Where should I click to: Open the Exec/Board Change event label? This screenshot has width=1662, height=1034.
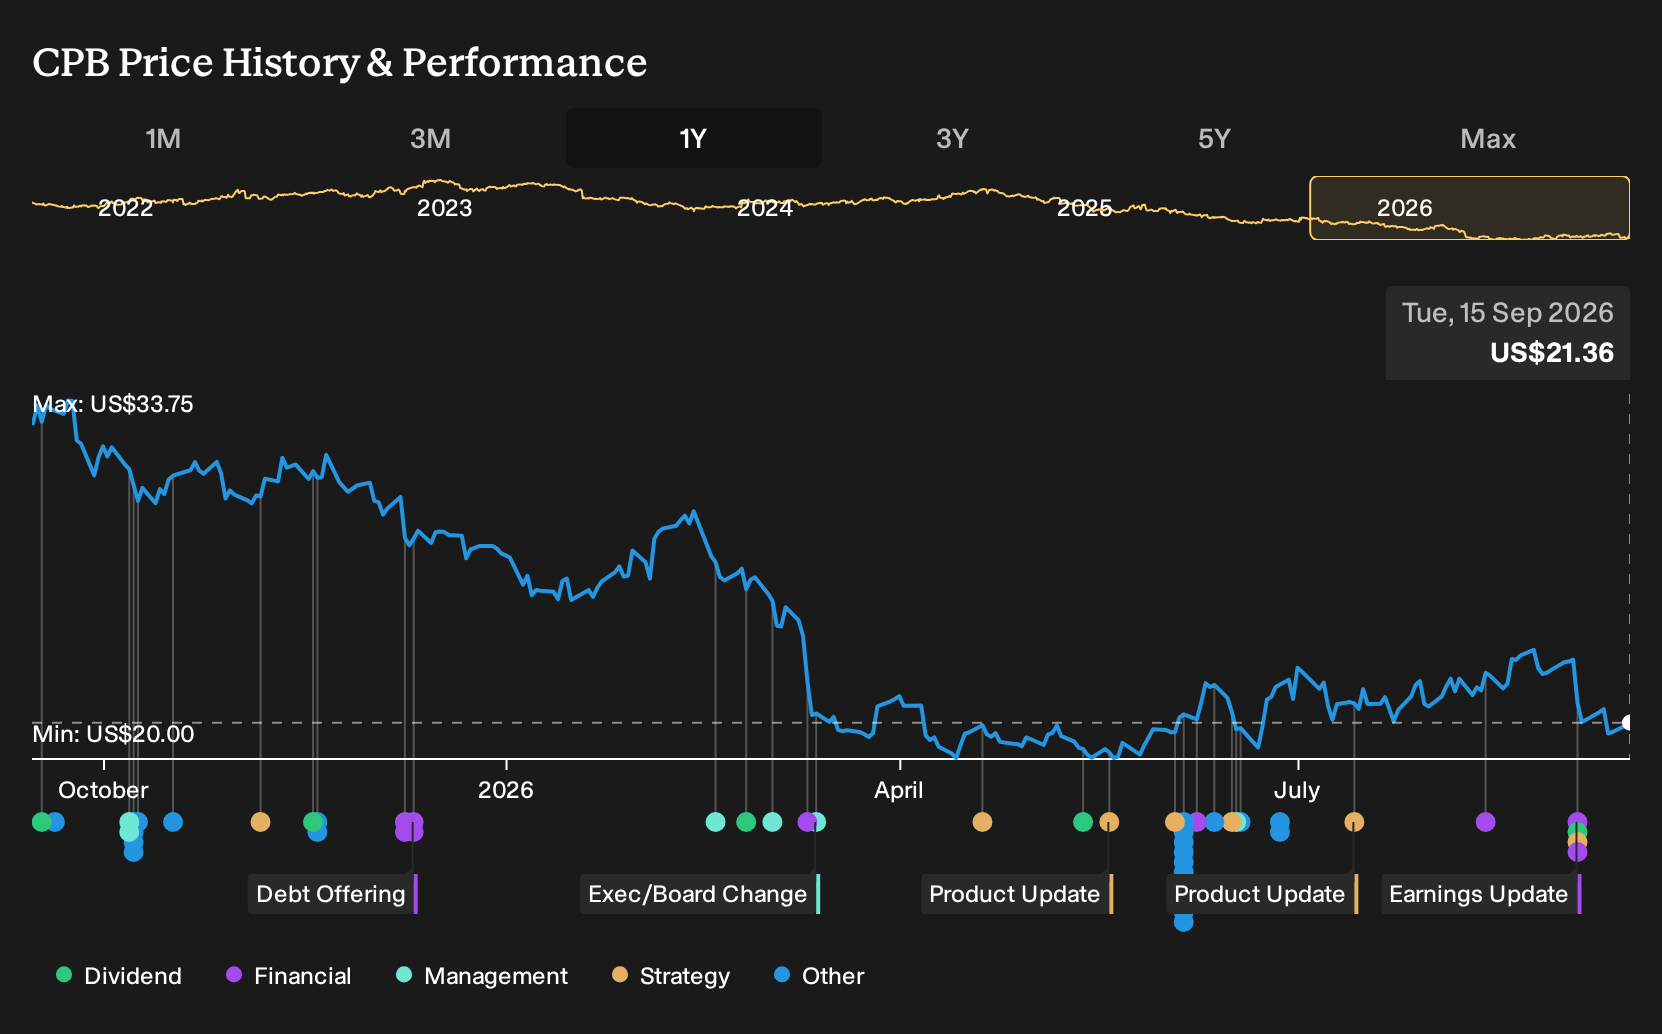coord(698,894)
